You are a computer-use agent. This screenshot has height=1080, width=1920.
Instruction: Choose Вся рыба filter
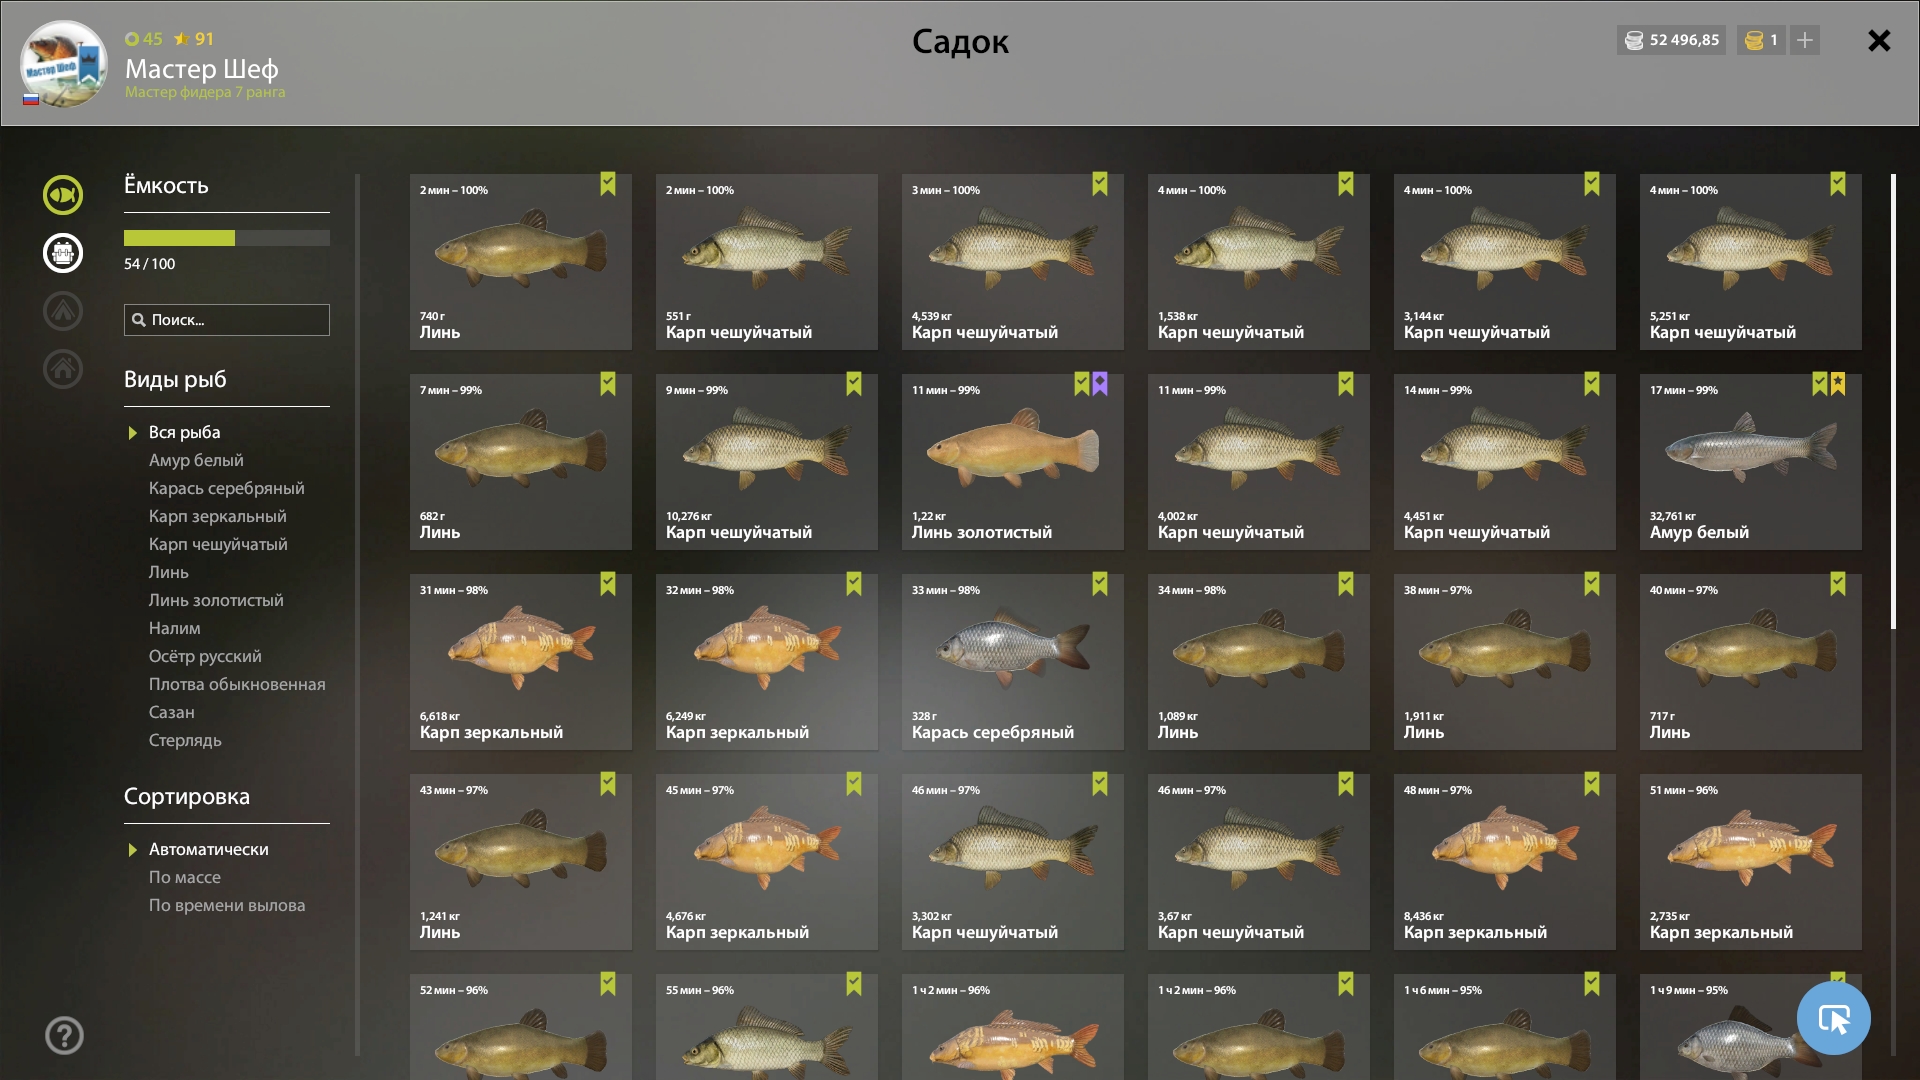pyautogui.click(x=184, y=432)
